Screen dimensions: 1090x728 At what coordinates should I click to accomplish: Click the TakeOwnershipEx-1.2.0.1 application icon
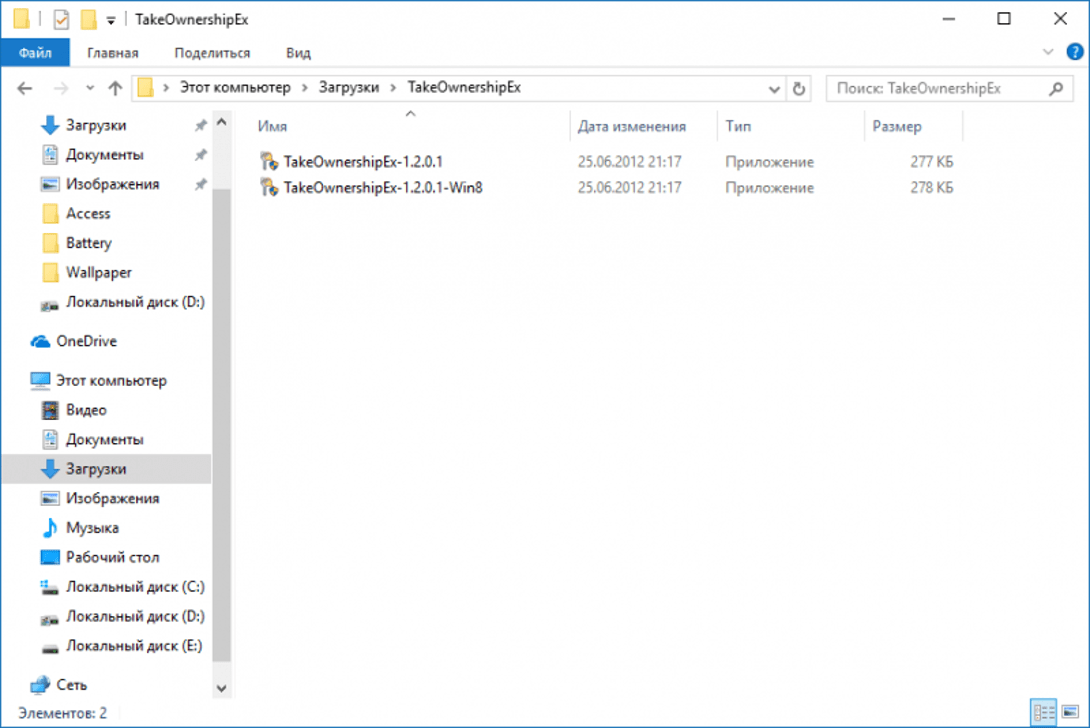268,161
